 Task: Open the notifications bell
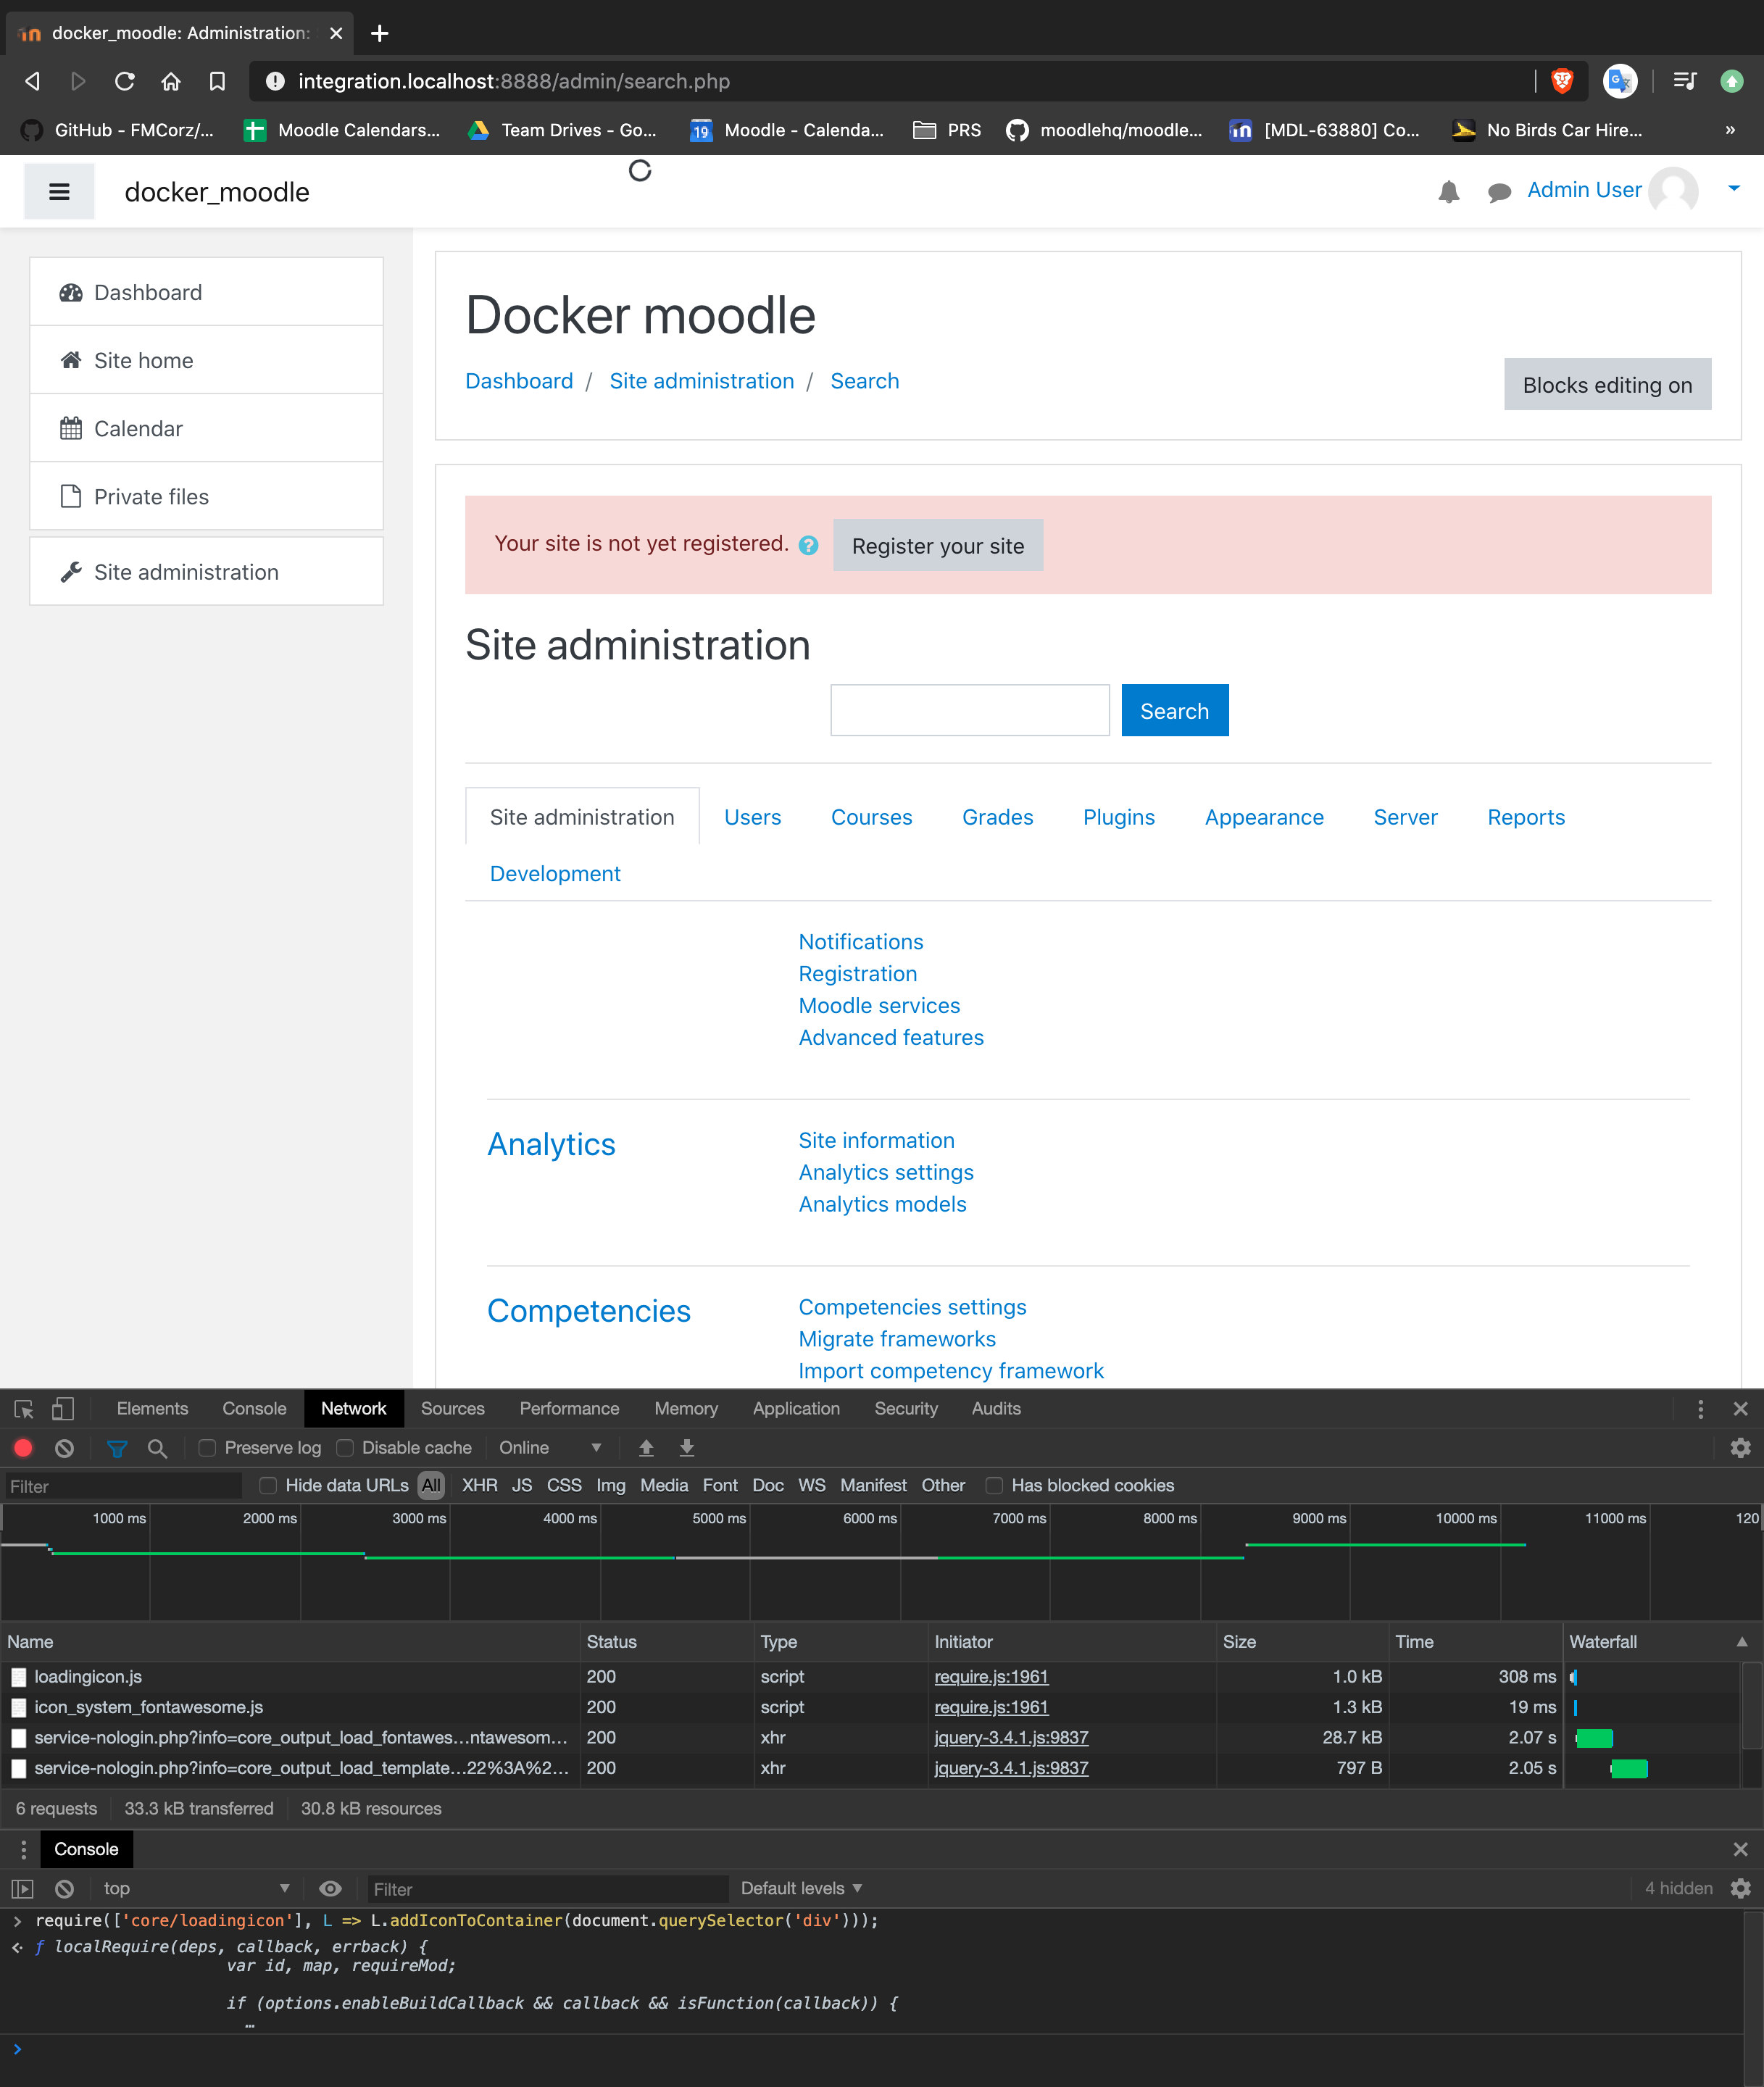[1448, 192]
